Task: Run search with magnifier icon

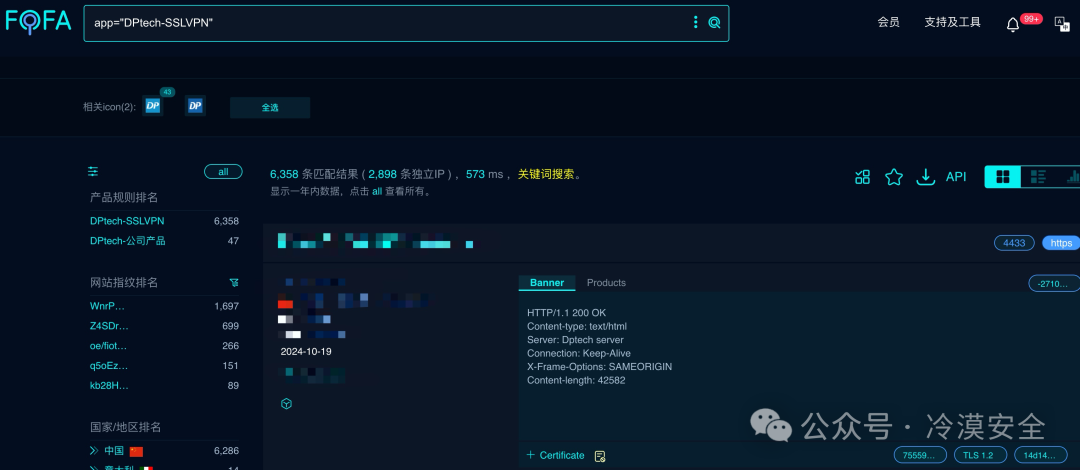Action: pos(714,22)
